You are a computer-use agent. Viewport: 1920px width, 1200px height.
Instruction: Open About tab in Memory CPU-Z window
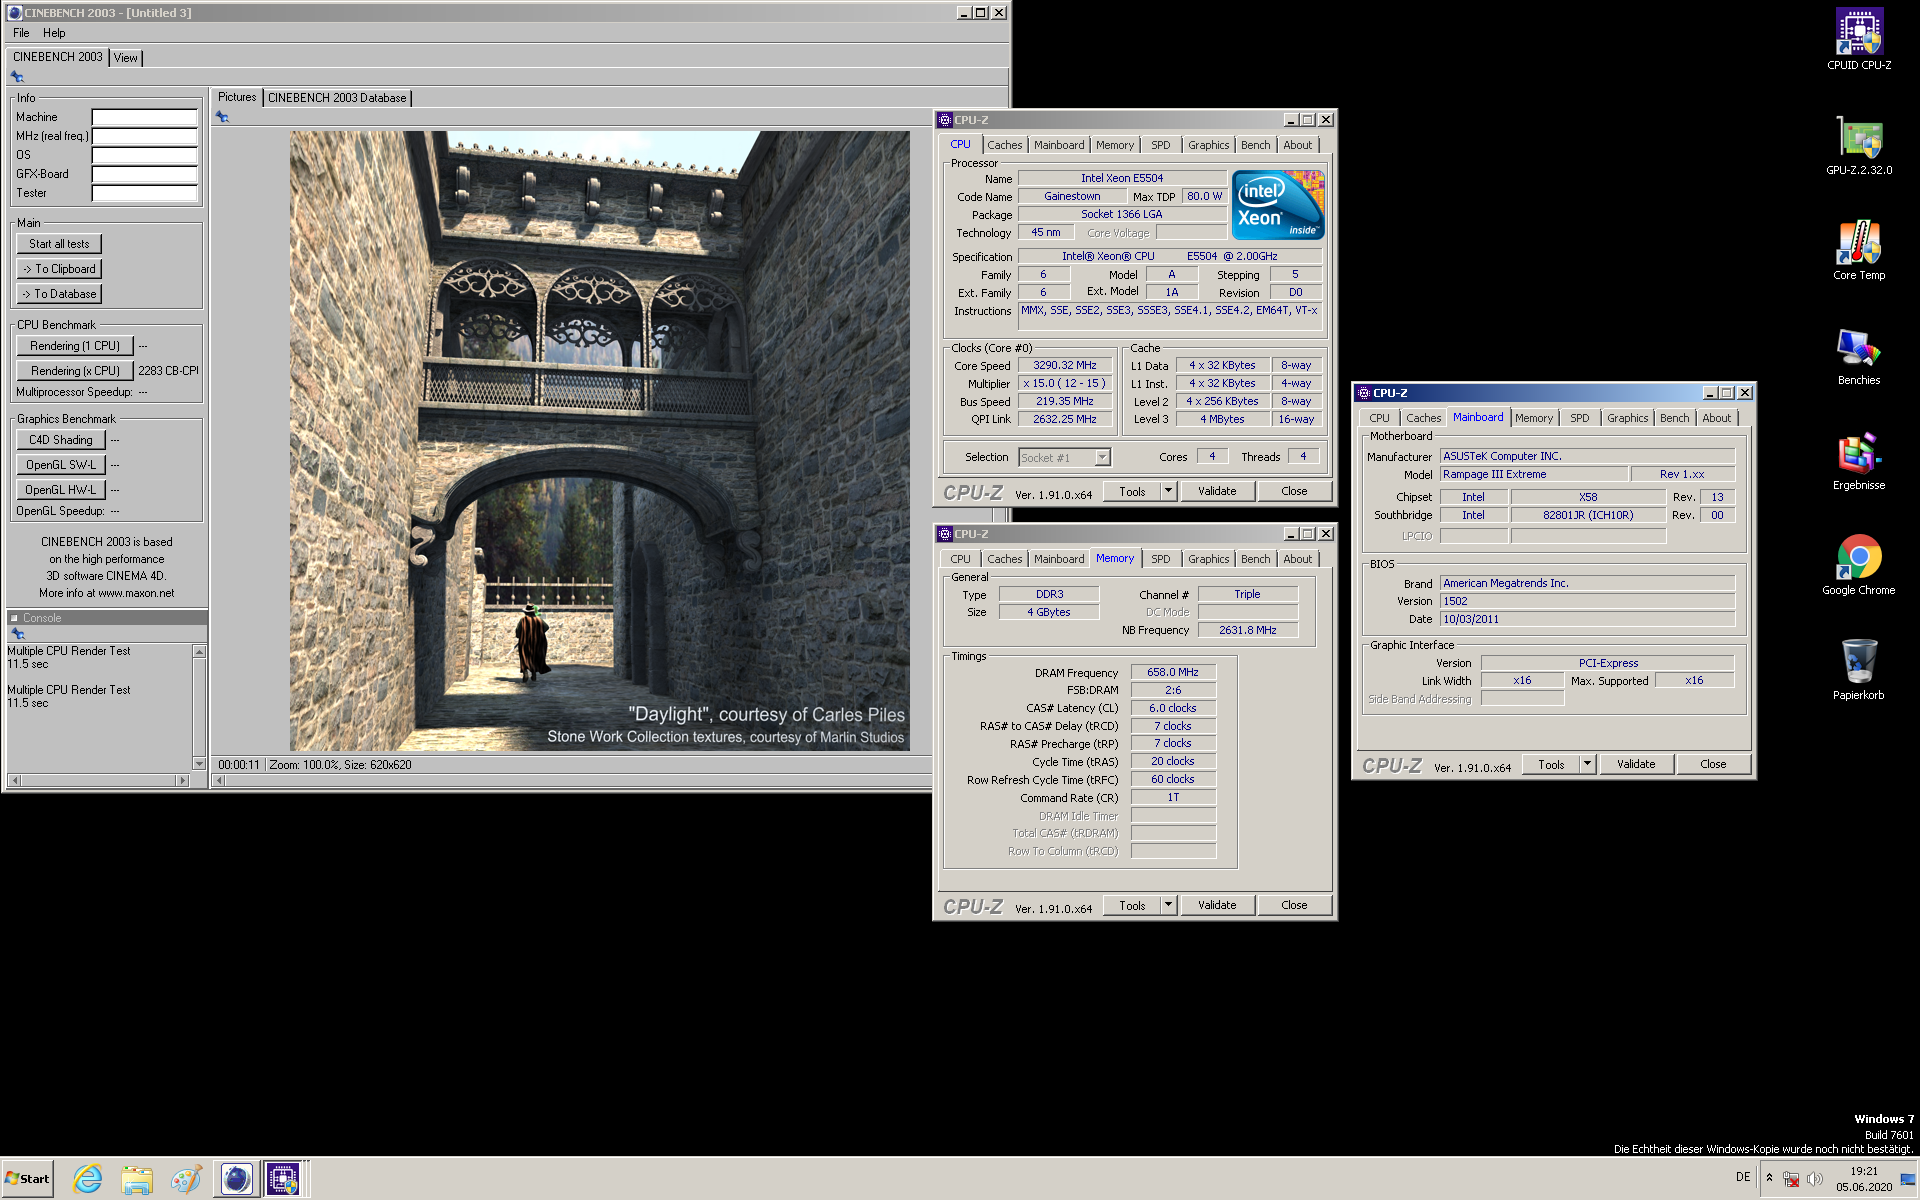coord(1297,559)
